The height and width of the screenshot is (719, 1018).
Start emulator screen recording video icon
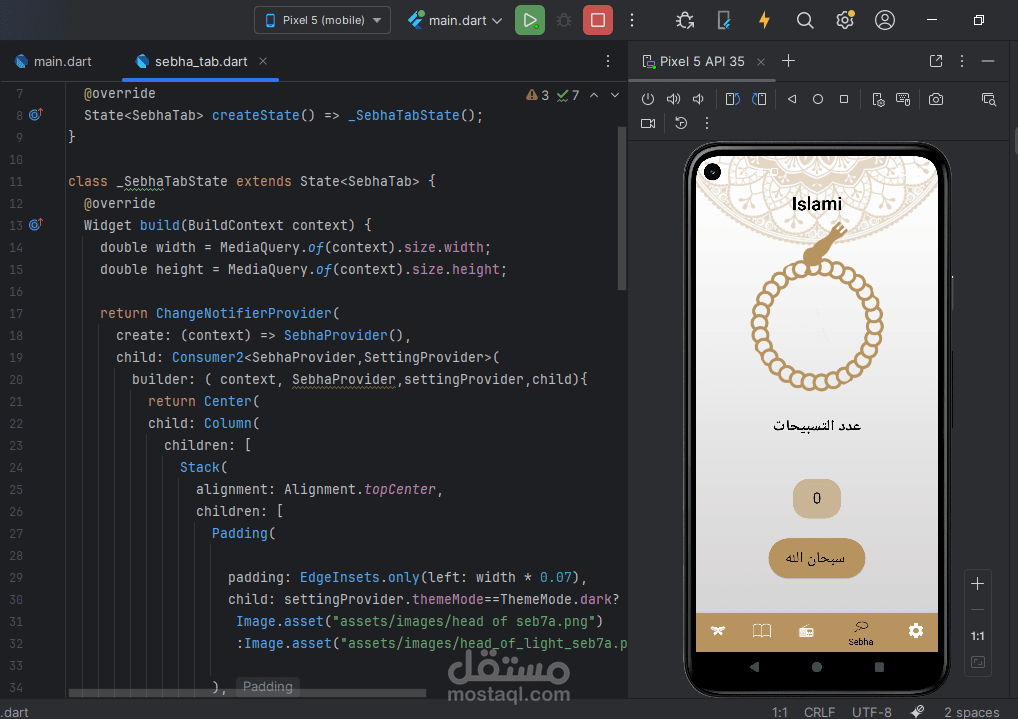pyautogui.click(x=648, y=123)
